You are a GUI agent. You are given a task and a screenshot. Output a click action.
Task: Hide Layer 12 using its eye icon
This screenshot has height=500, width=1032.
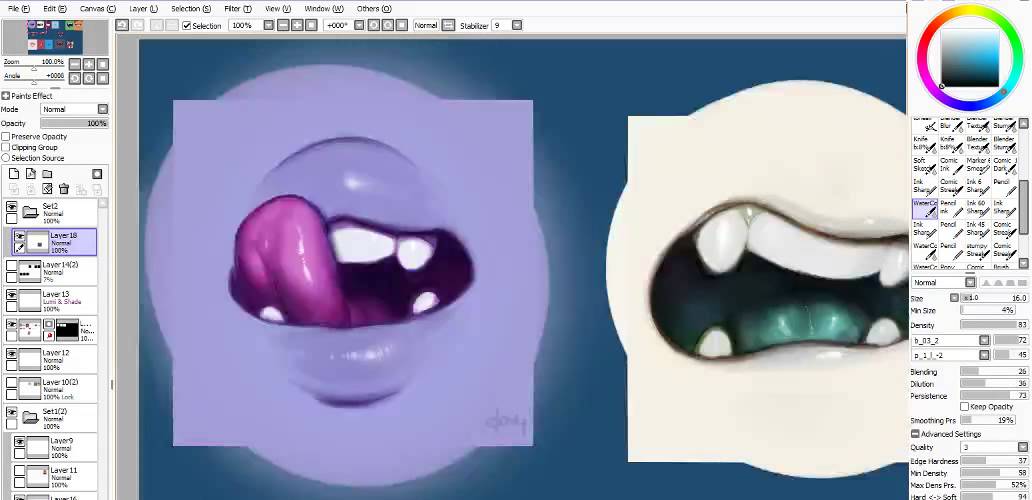pyautogui.click(x=11, y=354)
